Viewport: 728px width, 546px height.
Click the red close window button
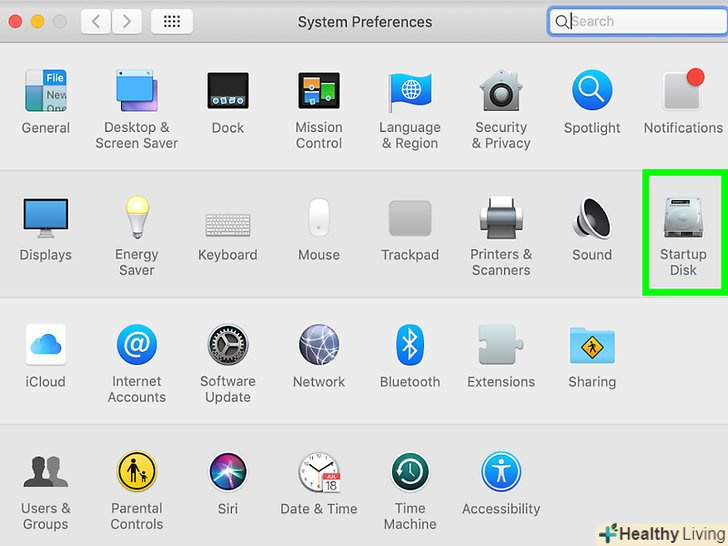click(x=15, y=21)
